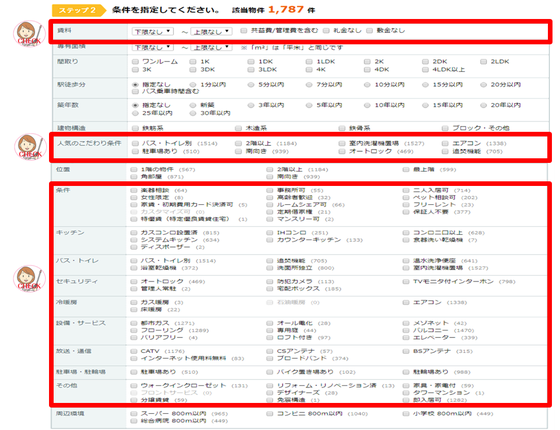Check the 床暖房 option
The image size is (560, 430).
tap(134, 310)
